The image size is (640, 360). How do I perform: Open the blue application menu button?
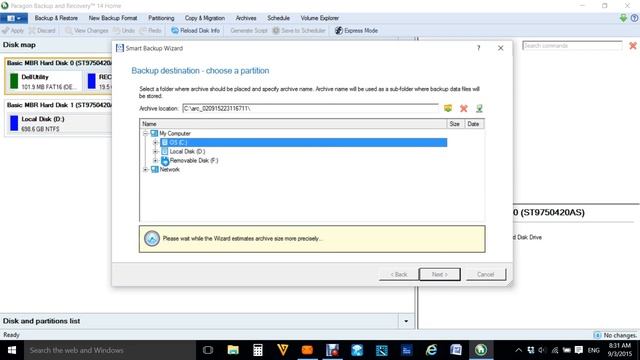tap(14, 18)
